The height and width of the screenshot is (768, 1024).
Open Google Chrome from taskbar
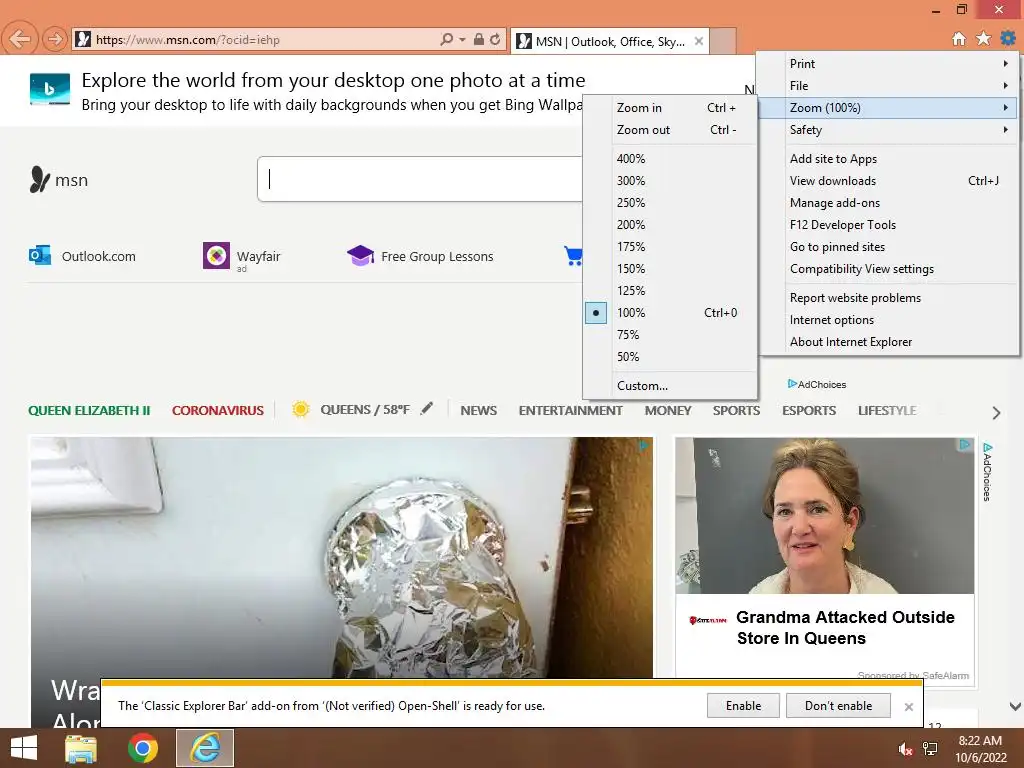(142, 748)
